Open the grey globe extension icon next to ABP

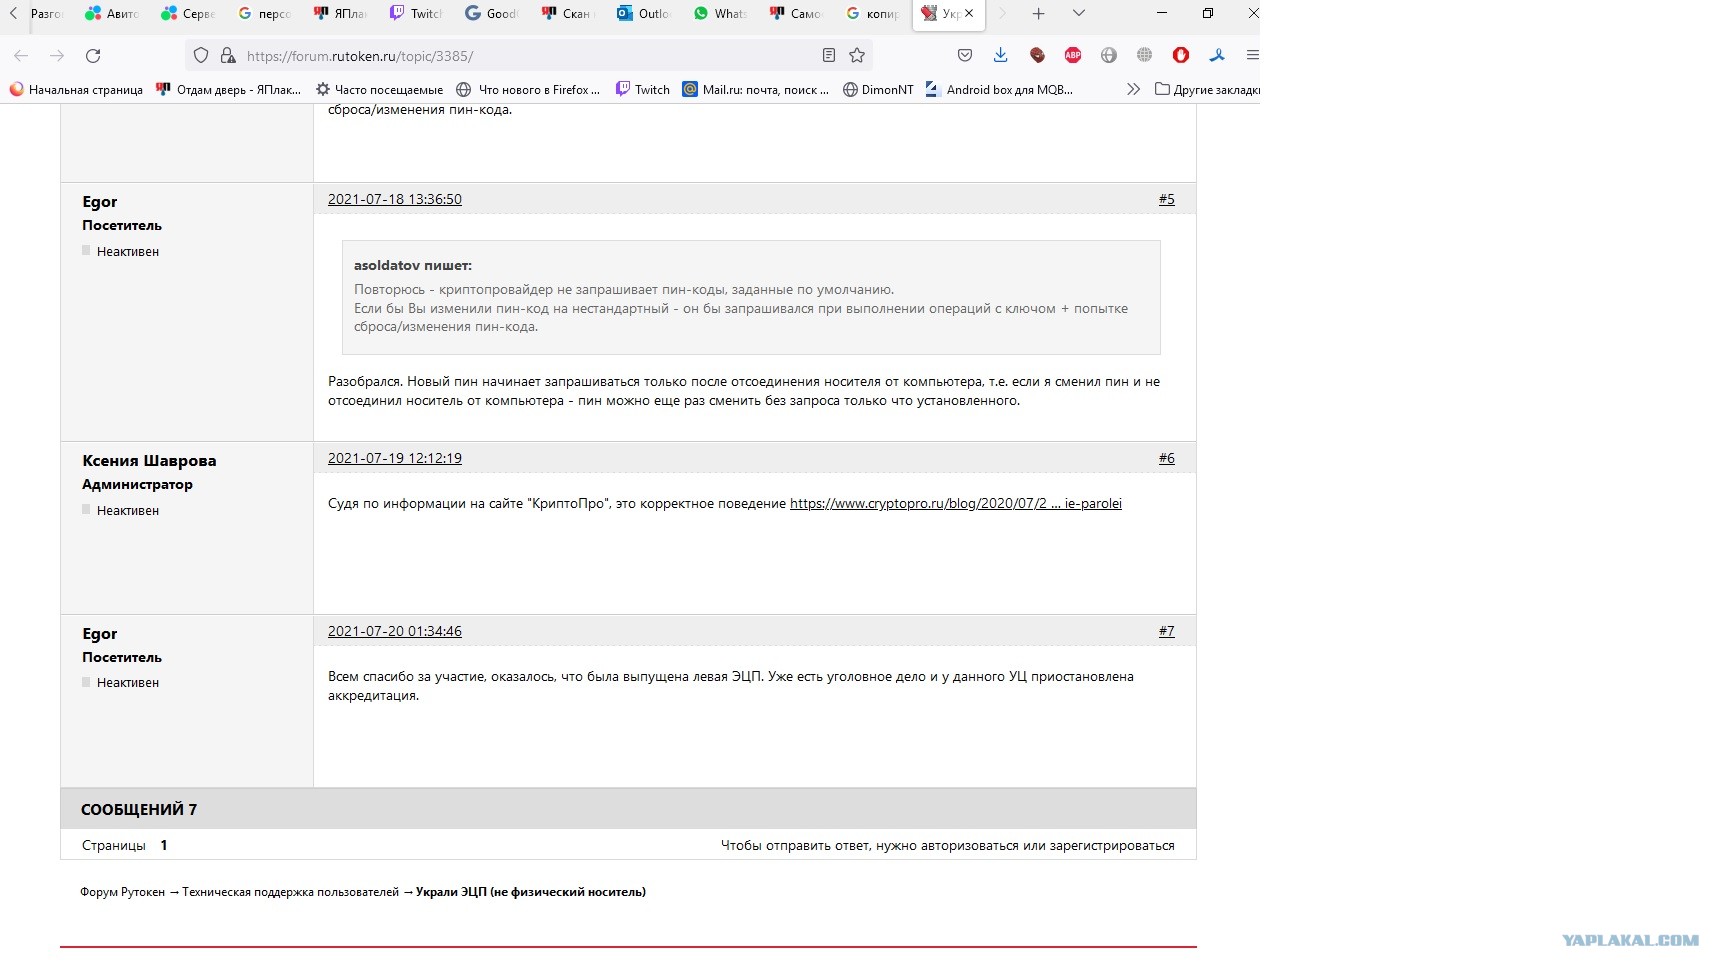[x=1109, y=56]
